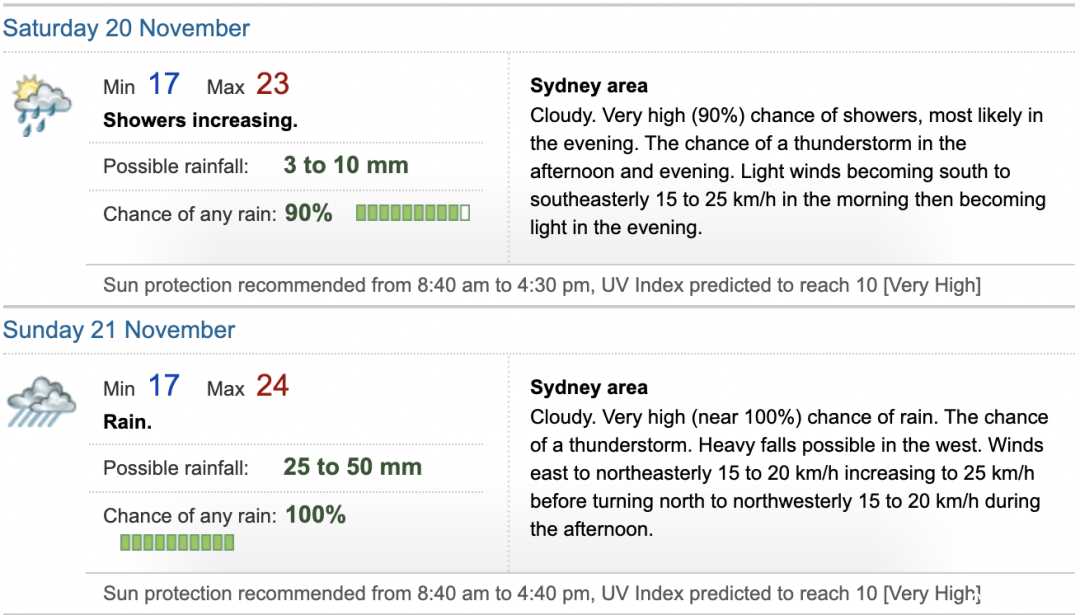Select the '3 to 10 mm' rainfall value

pyautogui.click(x=346, y=165)
